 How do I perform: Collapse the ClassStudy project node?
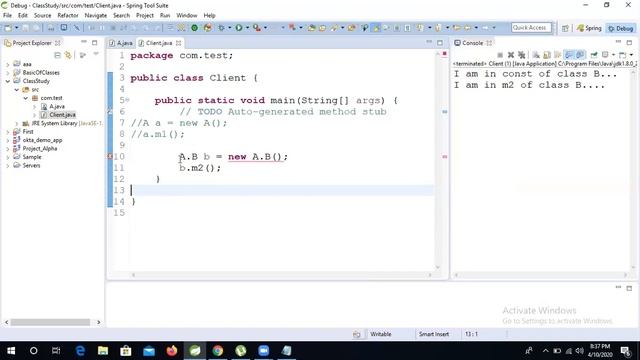pyautogui.click(x=7, y=81)
